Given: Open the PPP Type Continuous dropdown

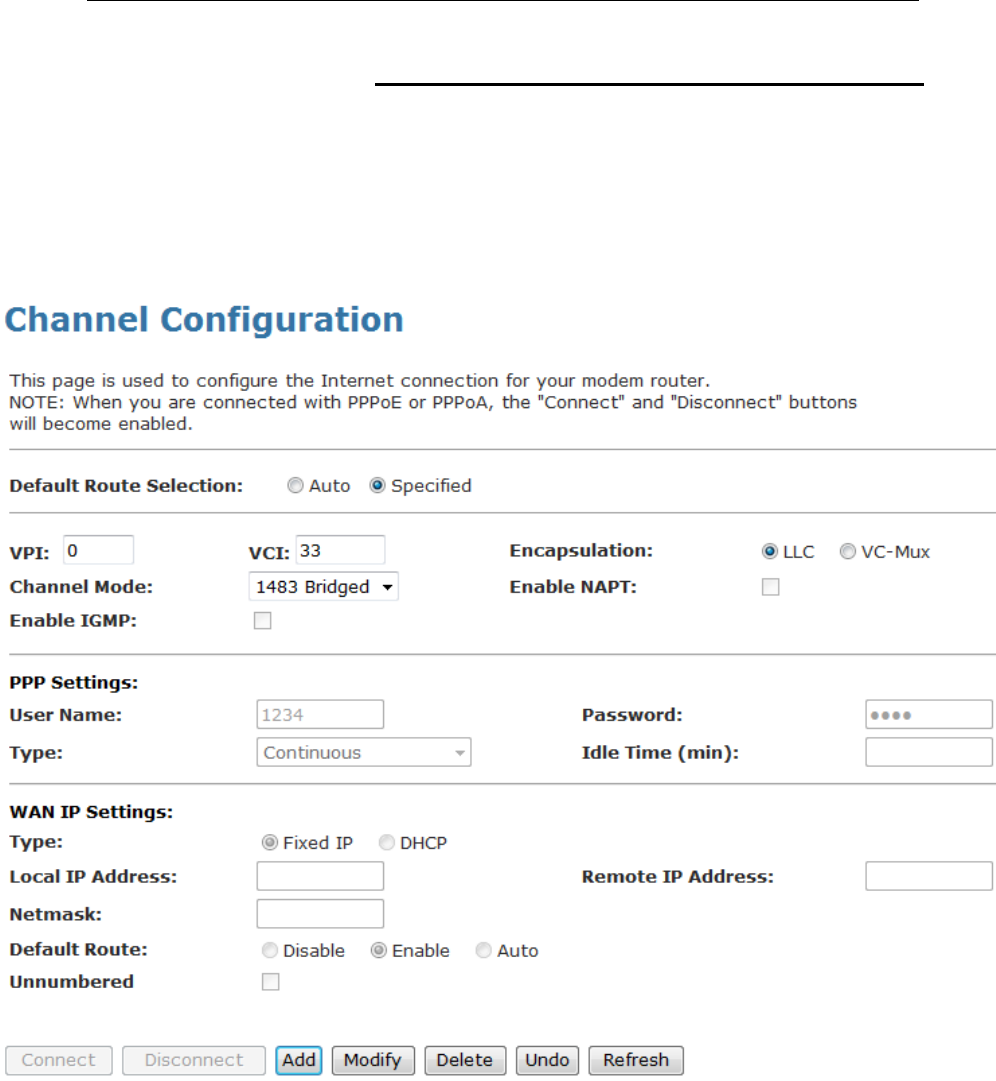Looking at the screenshot, I should pos(364,752).
